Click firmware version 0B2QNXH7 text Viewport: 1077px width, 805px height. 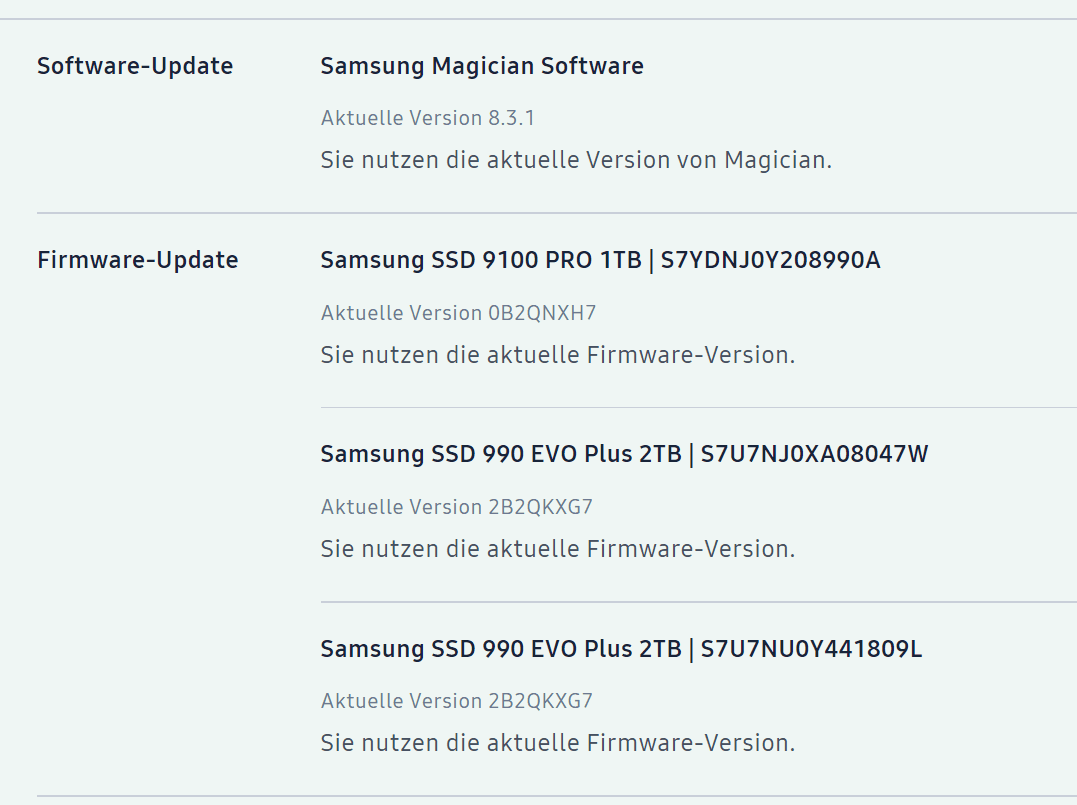[541, 313]
